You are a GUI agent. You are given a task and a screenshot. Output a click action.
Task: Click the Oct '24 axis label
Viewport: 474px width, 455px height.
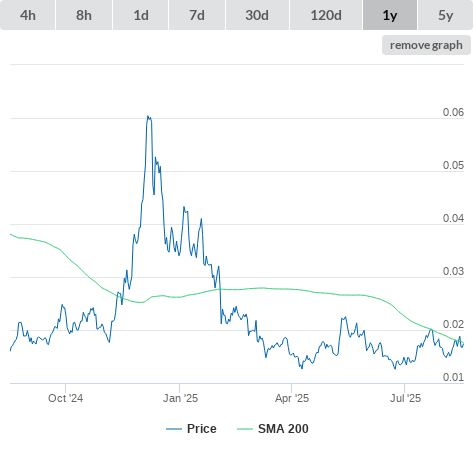pyautogui.click(x=65, y=398)
